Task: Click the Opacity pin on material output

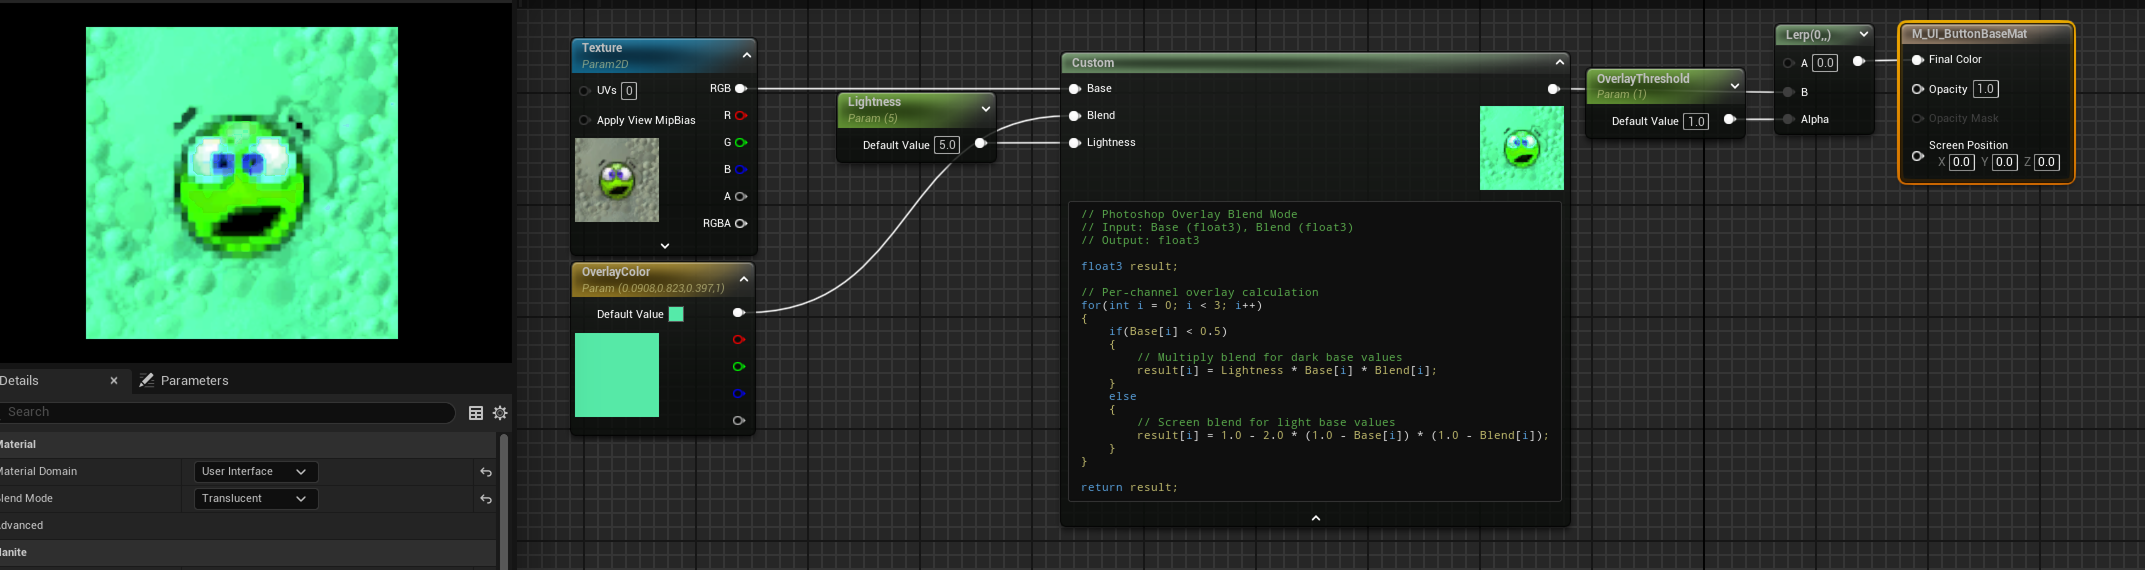Action: point(1918,89)
